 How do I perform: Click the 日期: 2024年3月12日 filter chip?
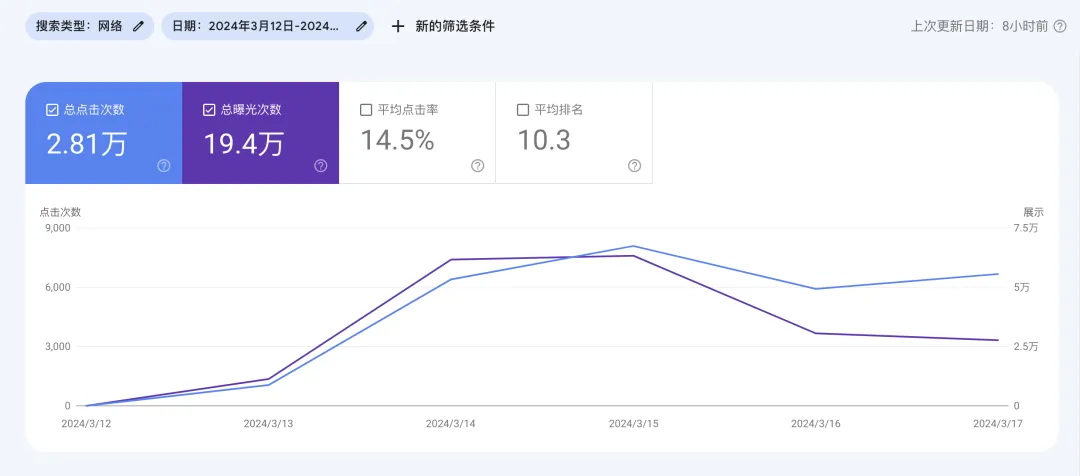tap(267, 26)
